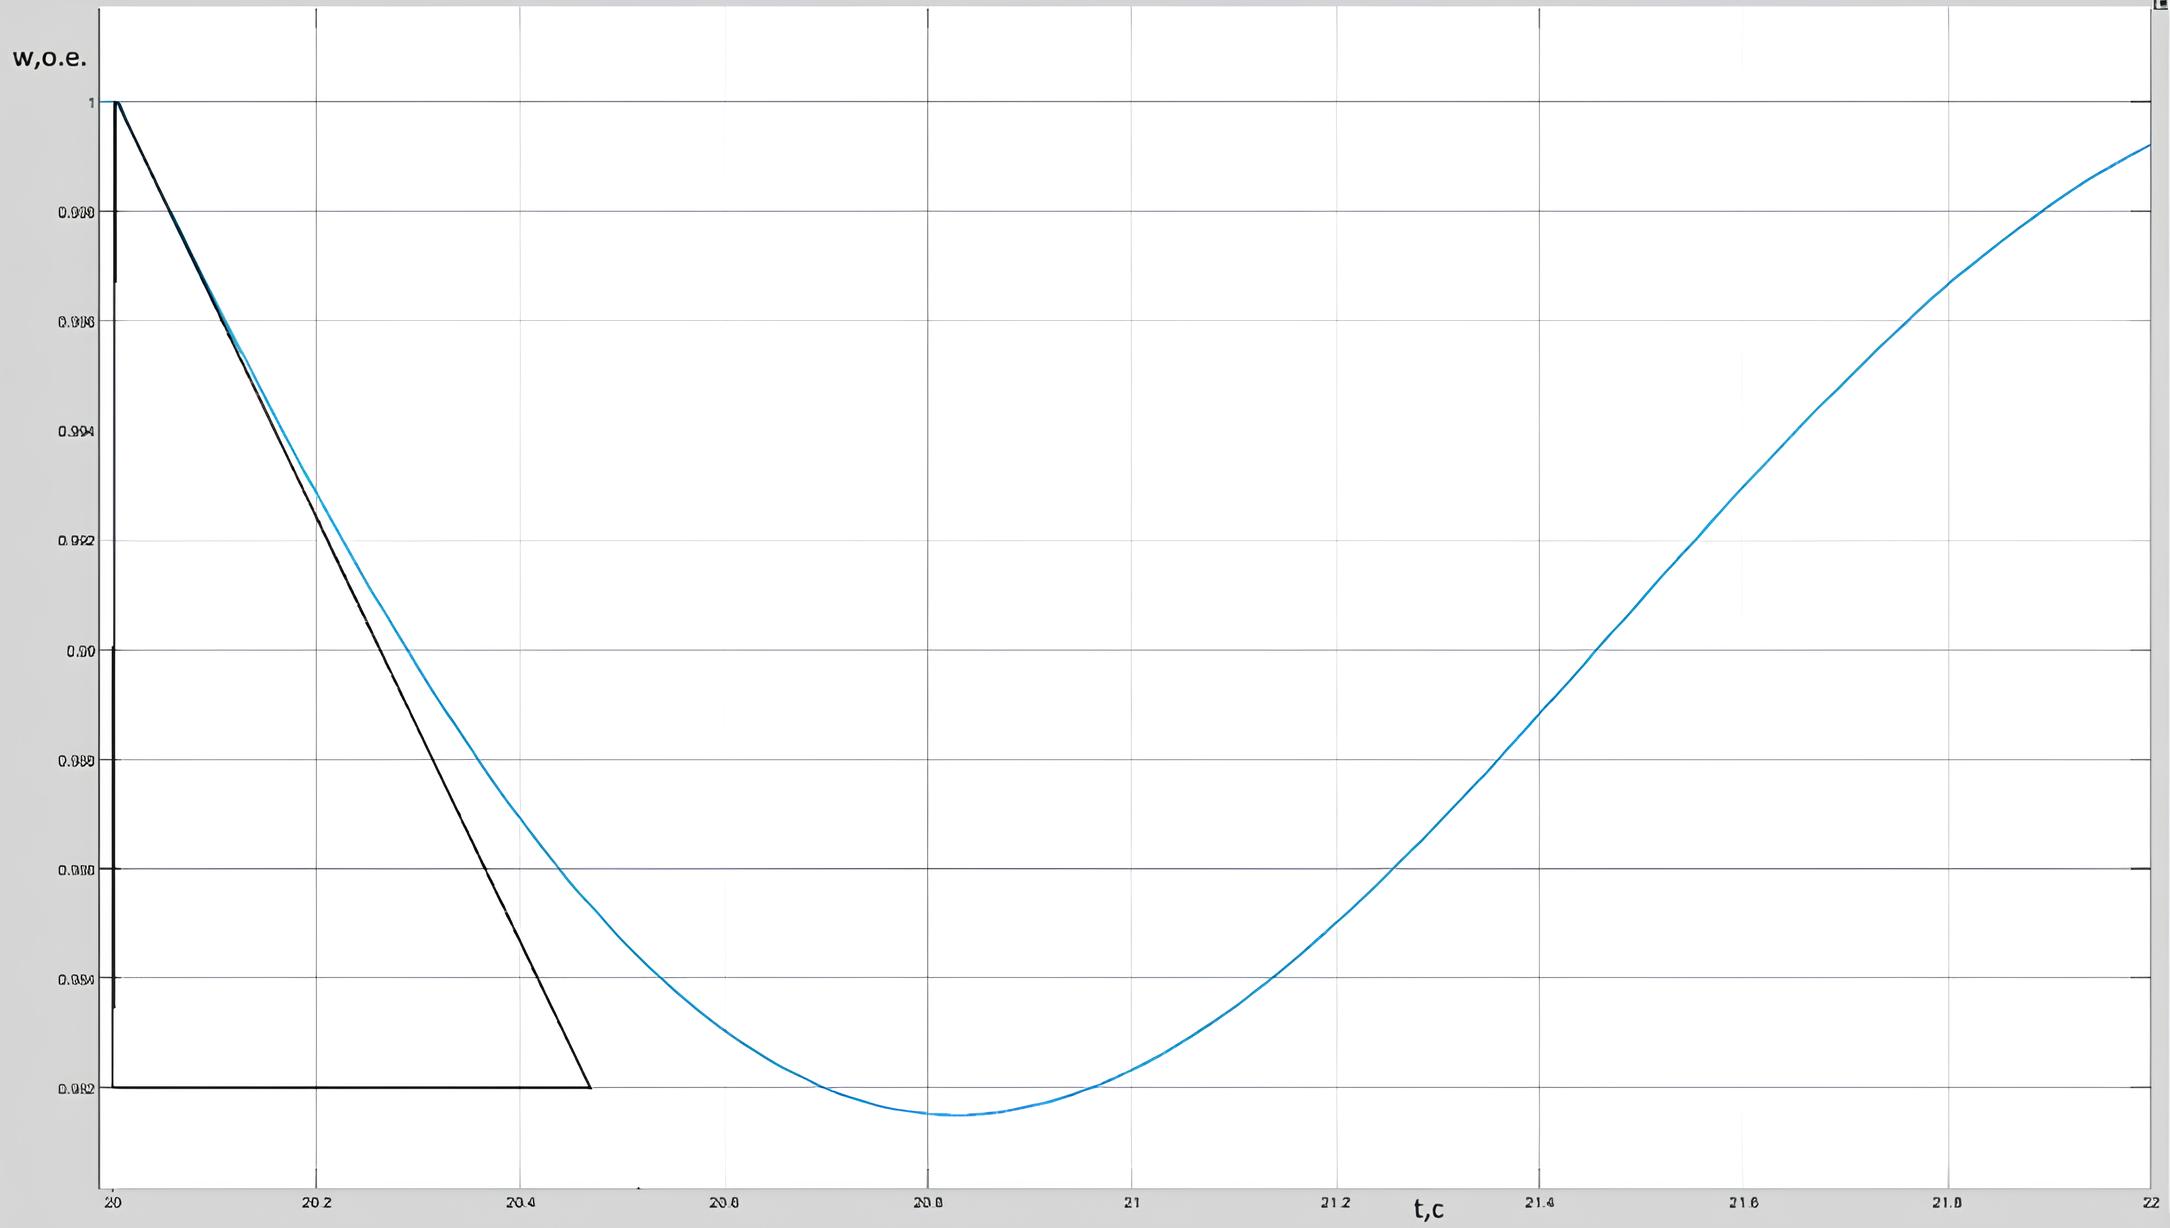Screen dimensions: 2170x1228
Task: Click the t,c x-axis label
Action: pyautogui.click(x=1428, y=1209)
